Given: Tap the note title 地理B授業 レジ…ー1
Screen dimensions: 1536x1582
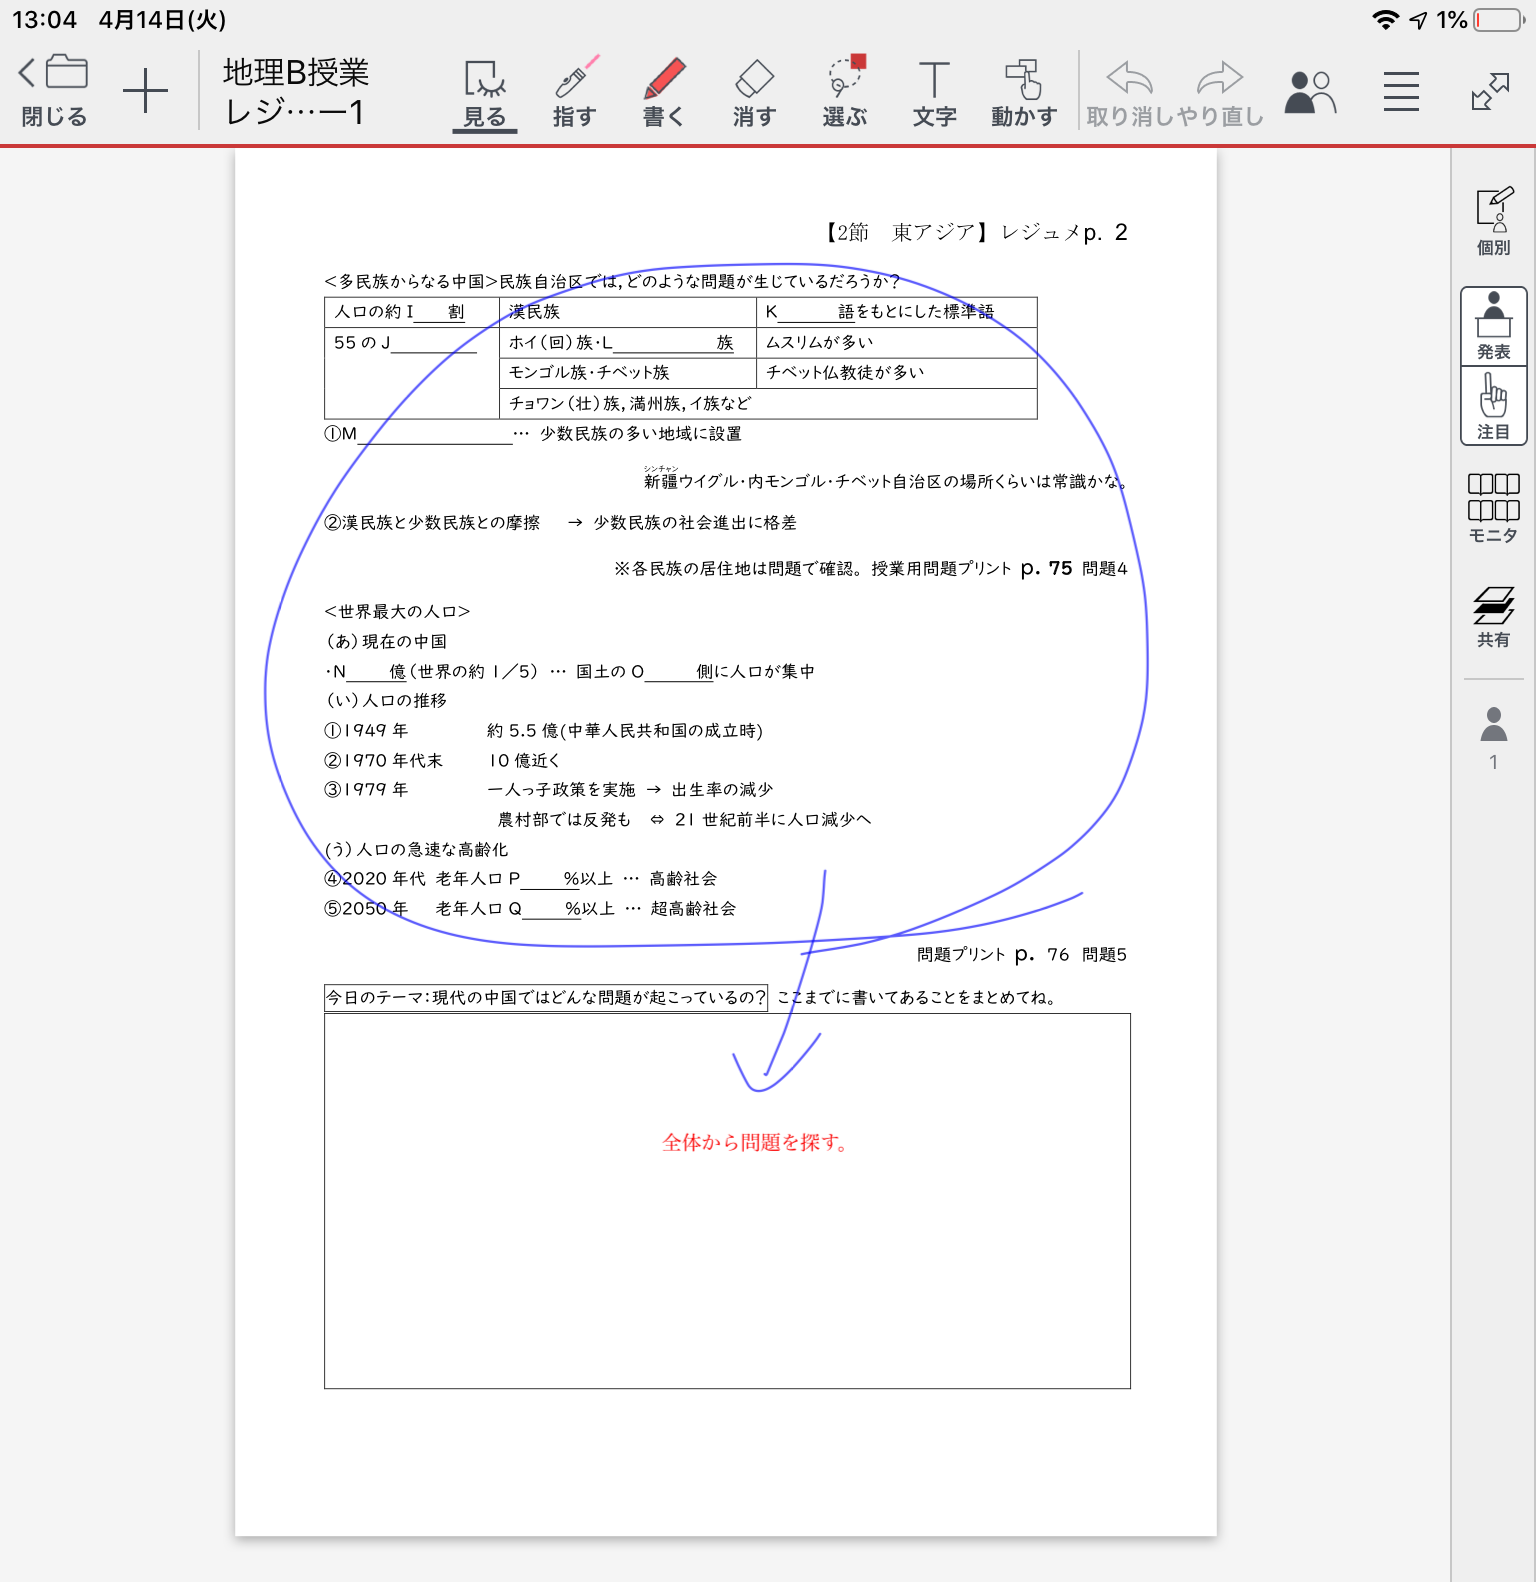Looking at the screenshot, I should tap(296, 92).
